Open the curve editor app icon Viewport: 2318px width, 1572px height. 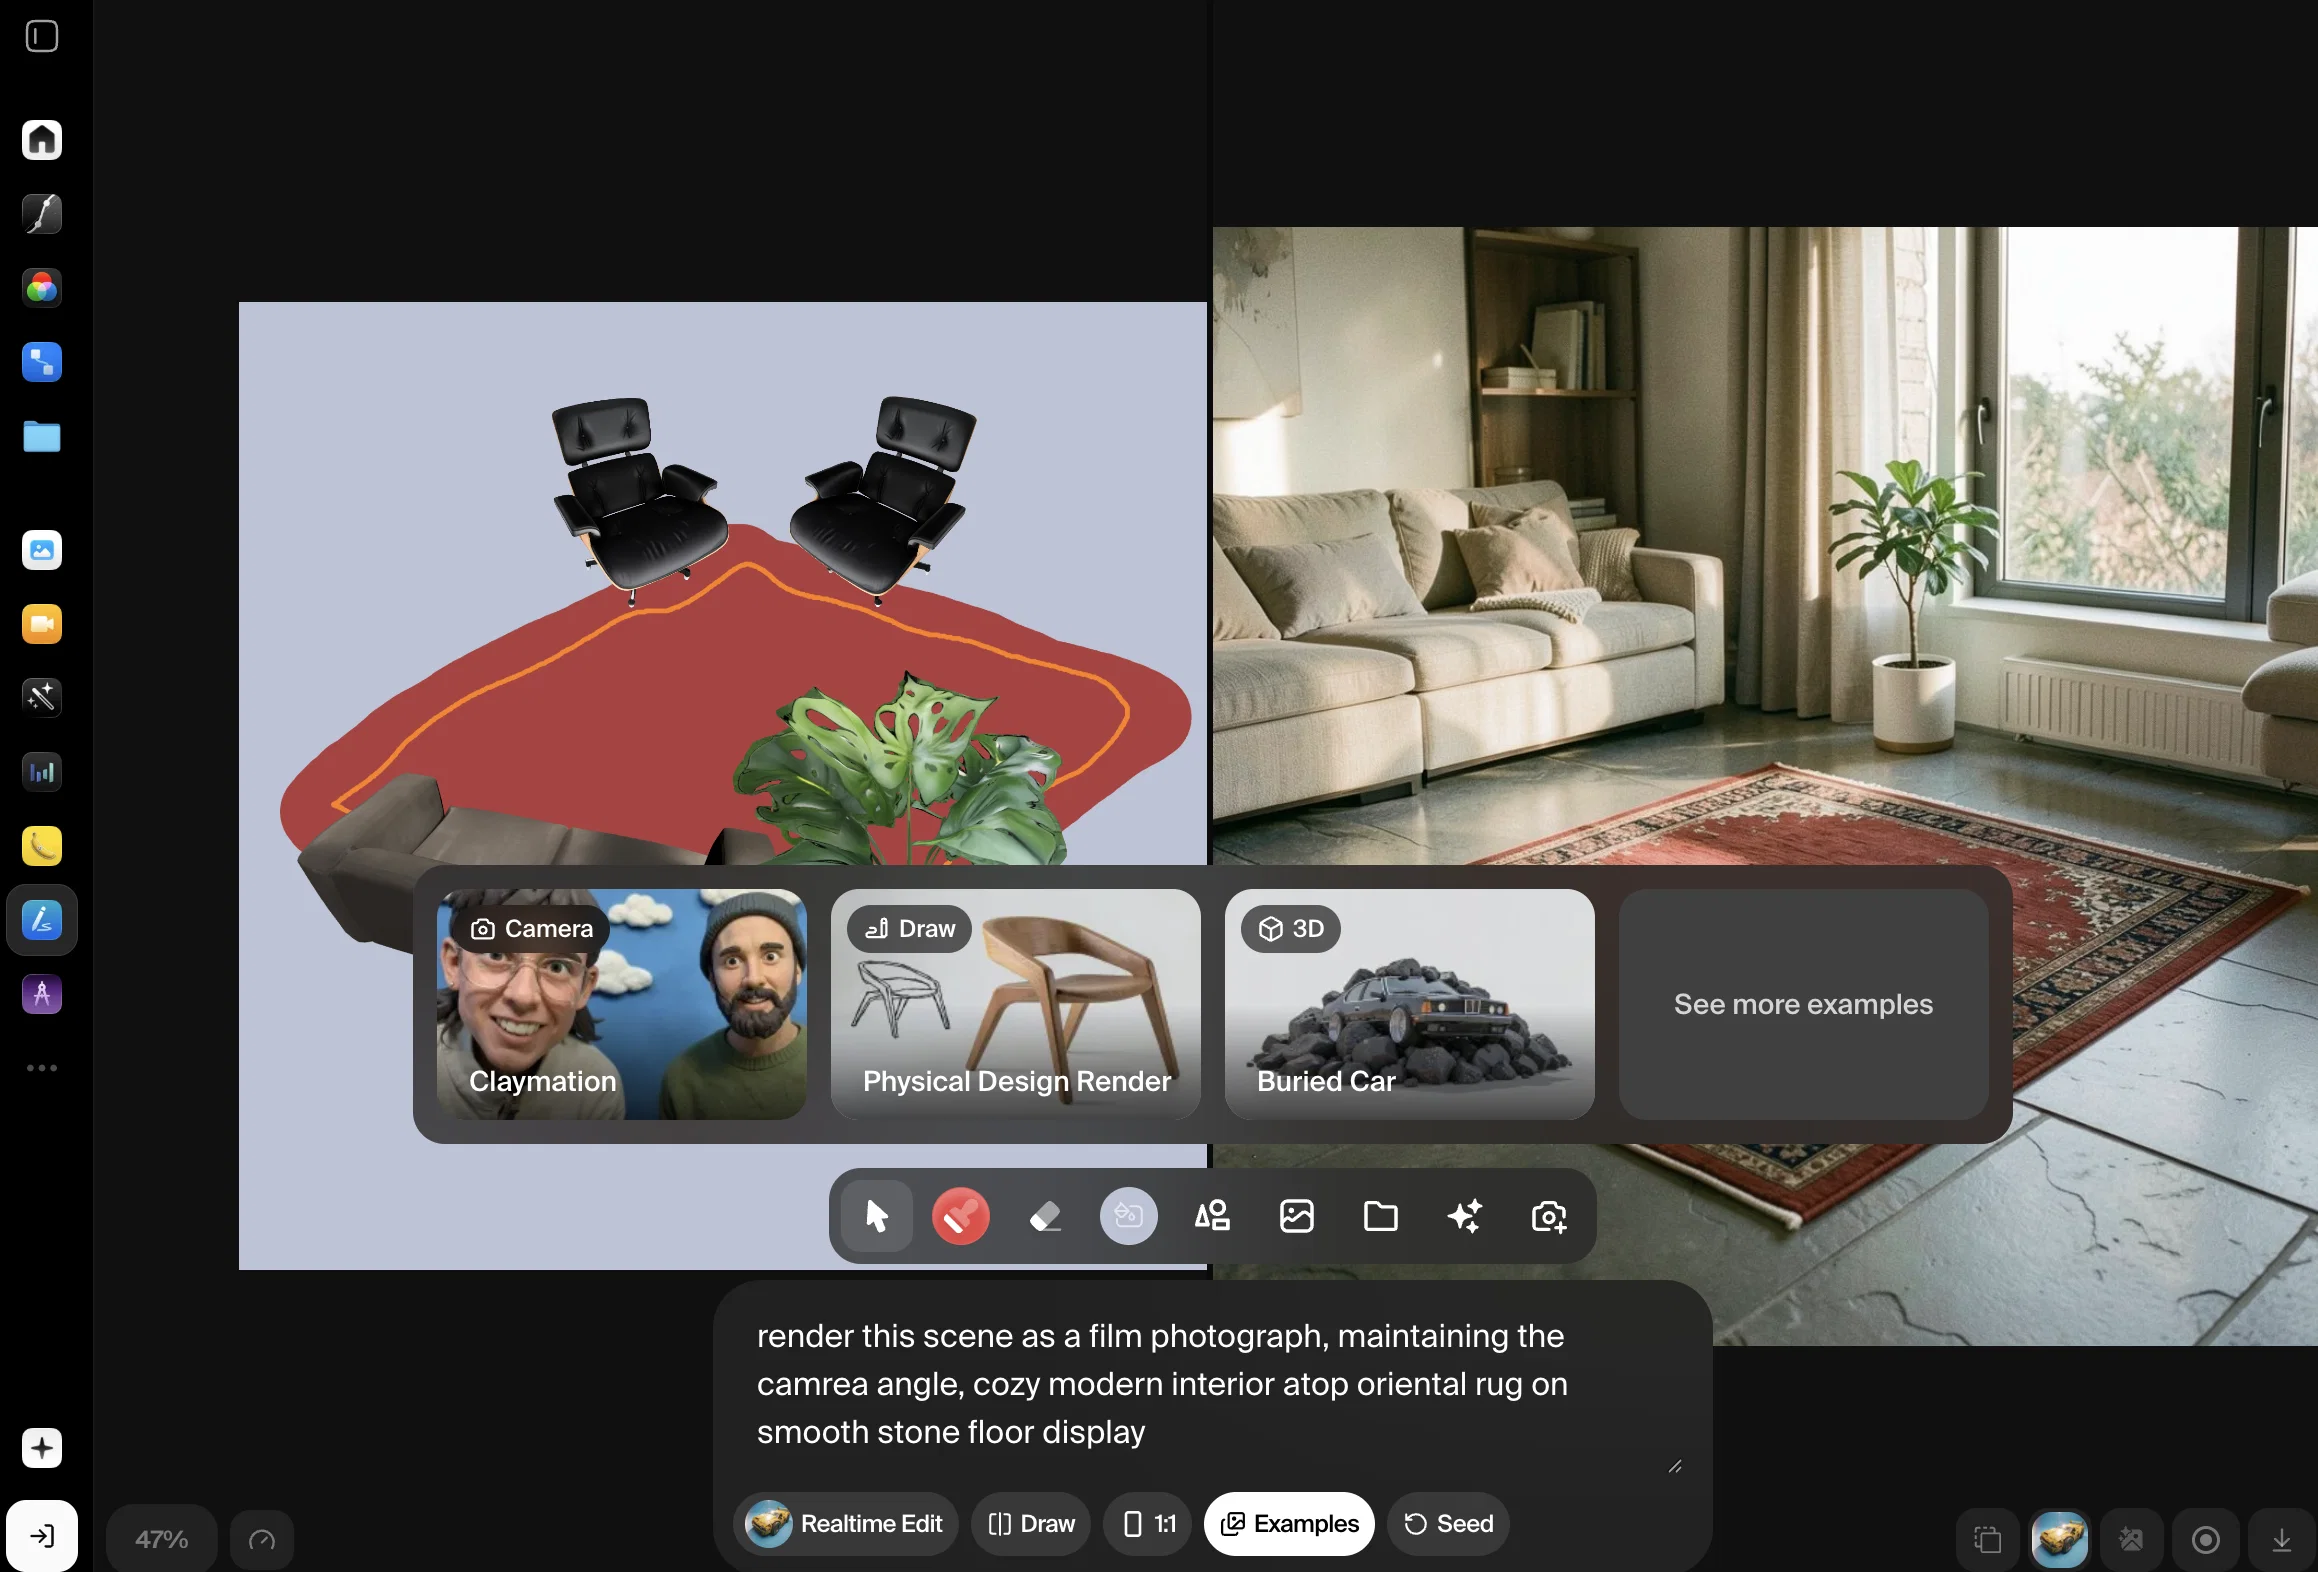click(x=42, y=214)
